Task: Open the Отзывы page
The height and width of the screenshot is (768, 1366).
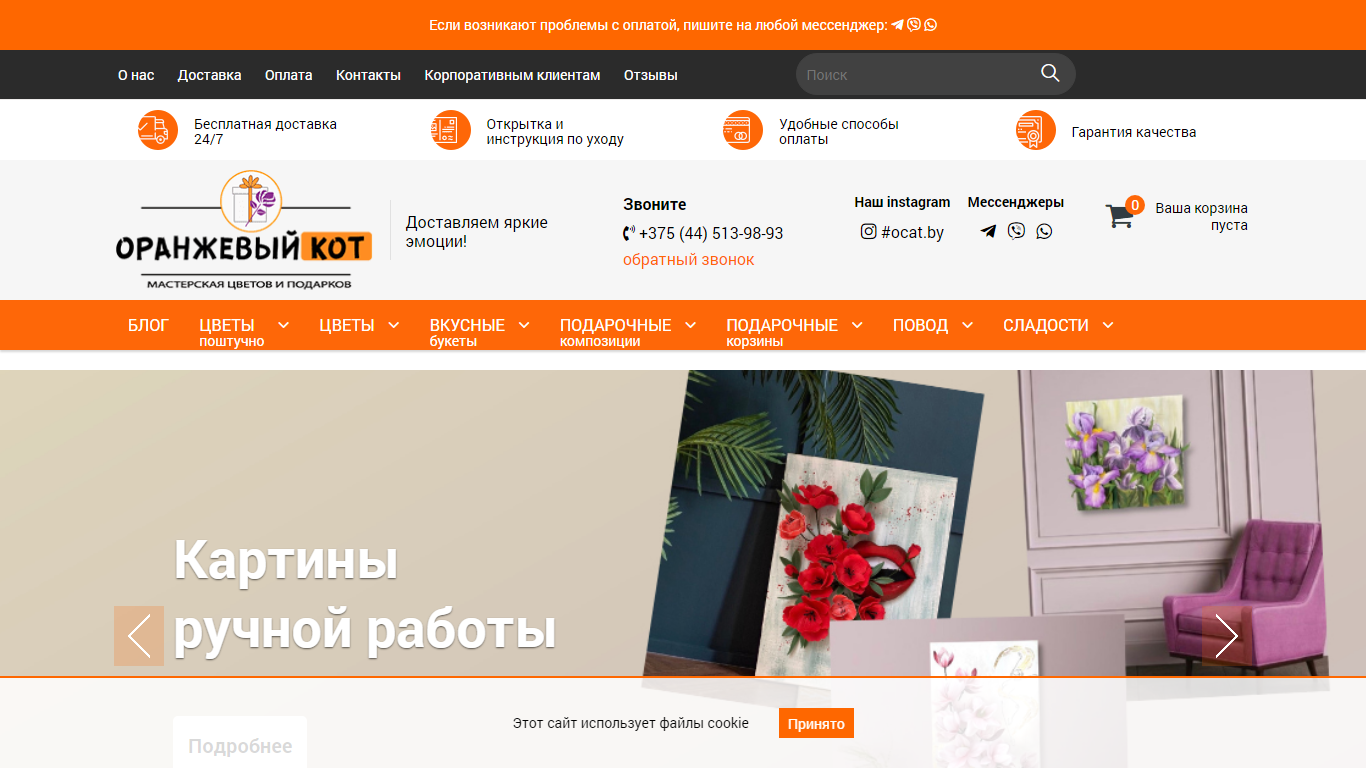Action: [651, 75]
